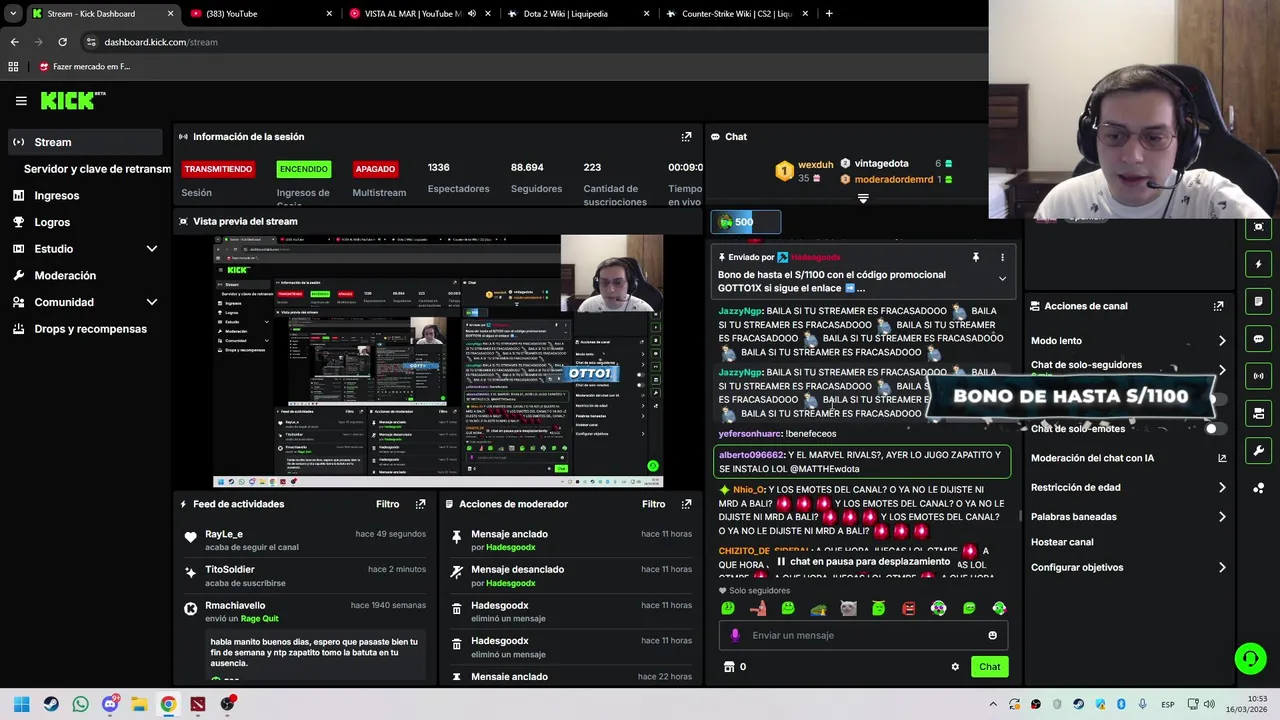Click the broadcast signal sidebar icon

(1259, 376)
